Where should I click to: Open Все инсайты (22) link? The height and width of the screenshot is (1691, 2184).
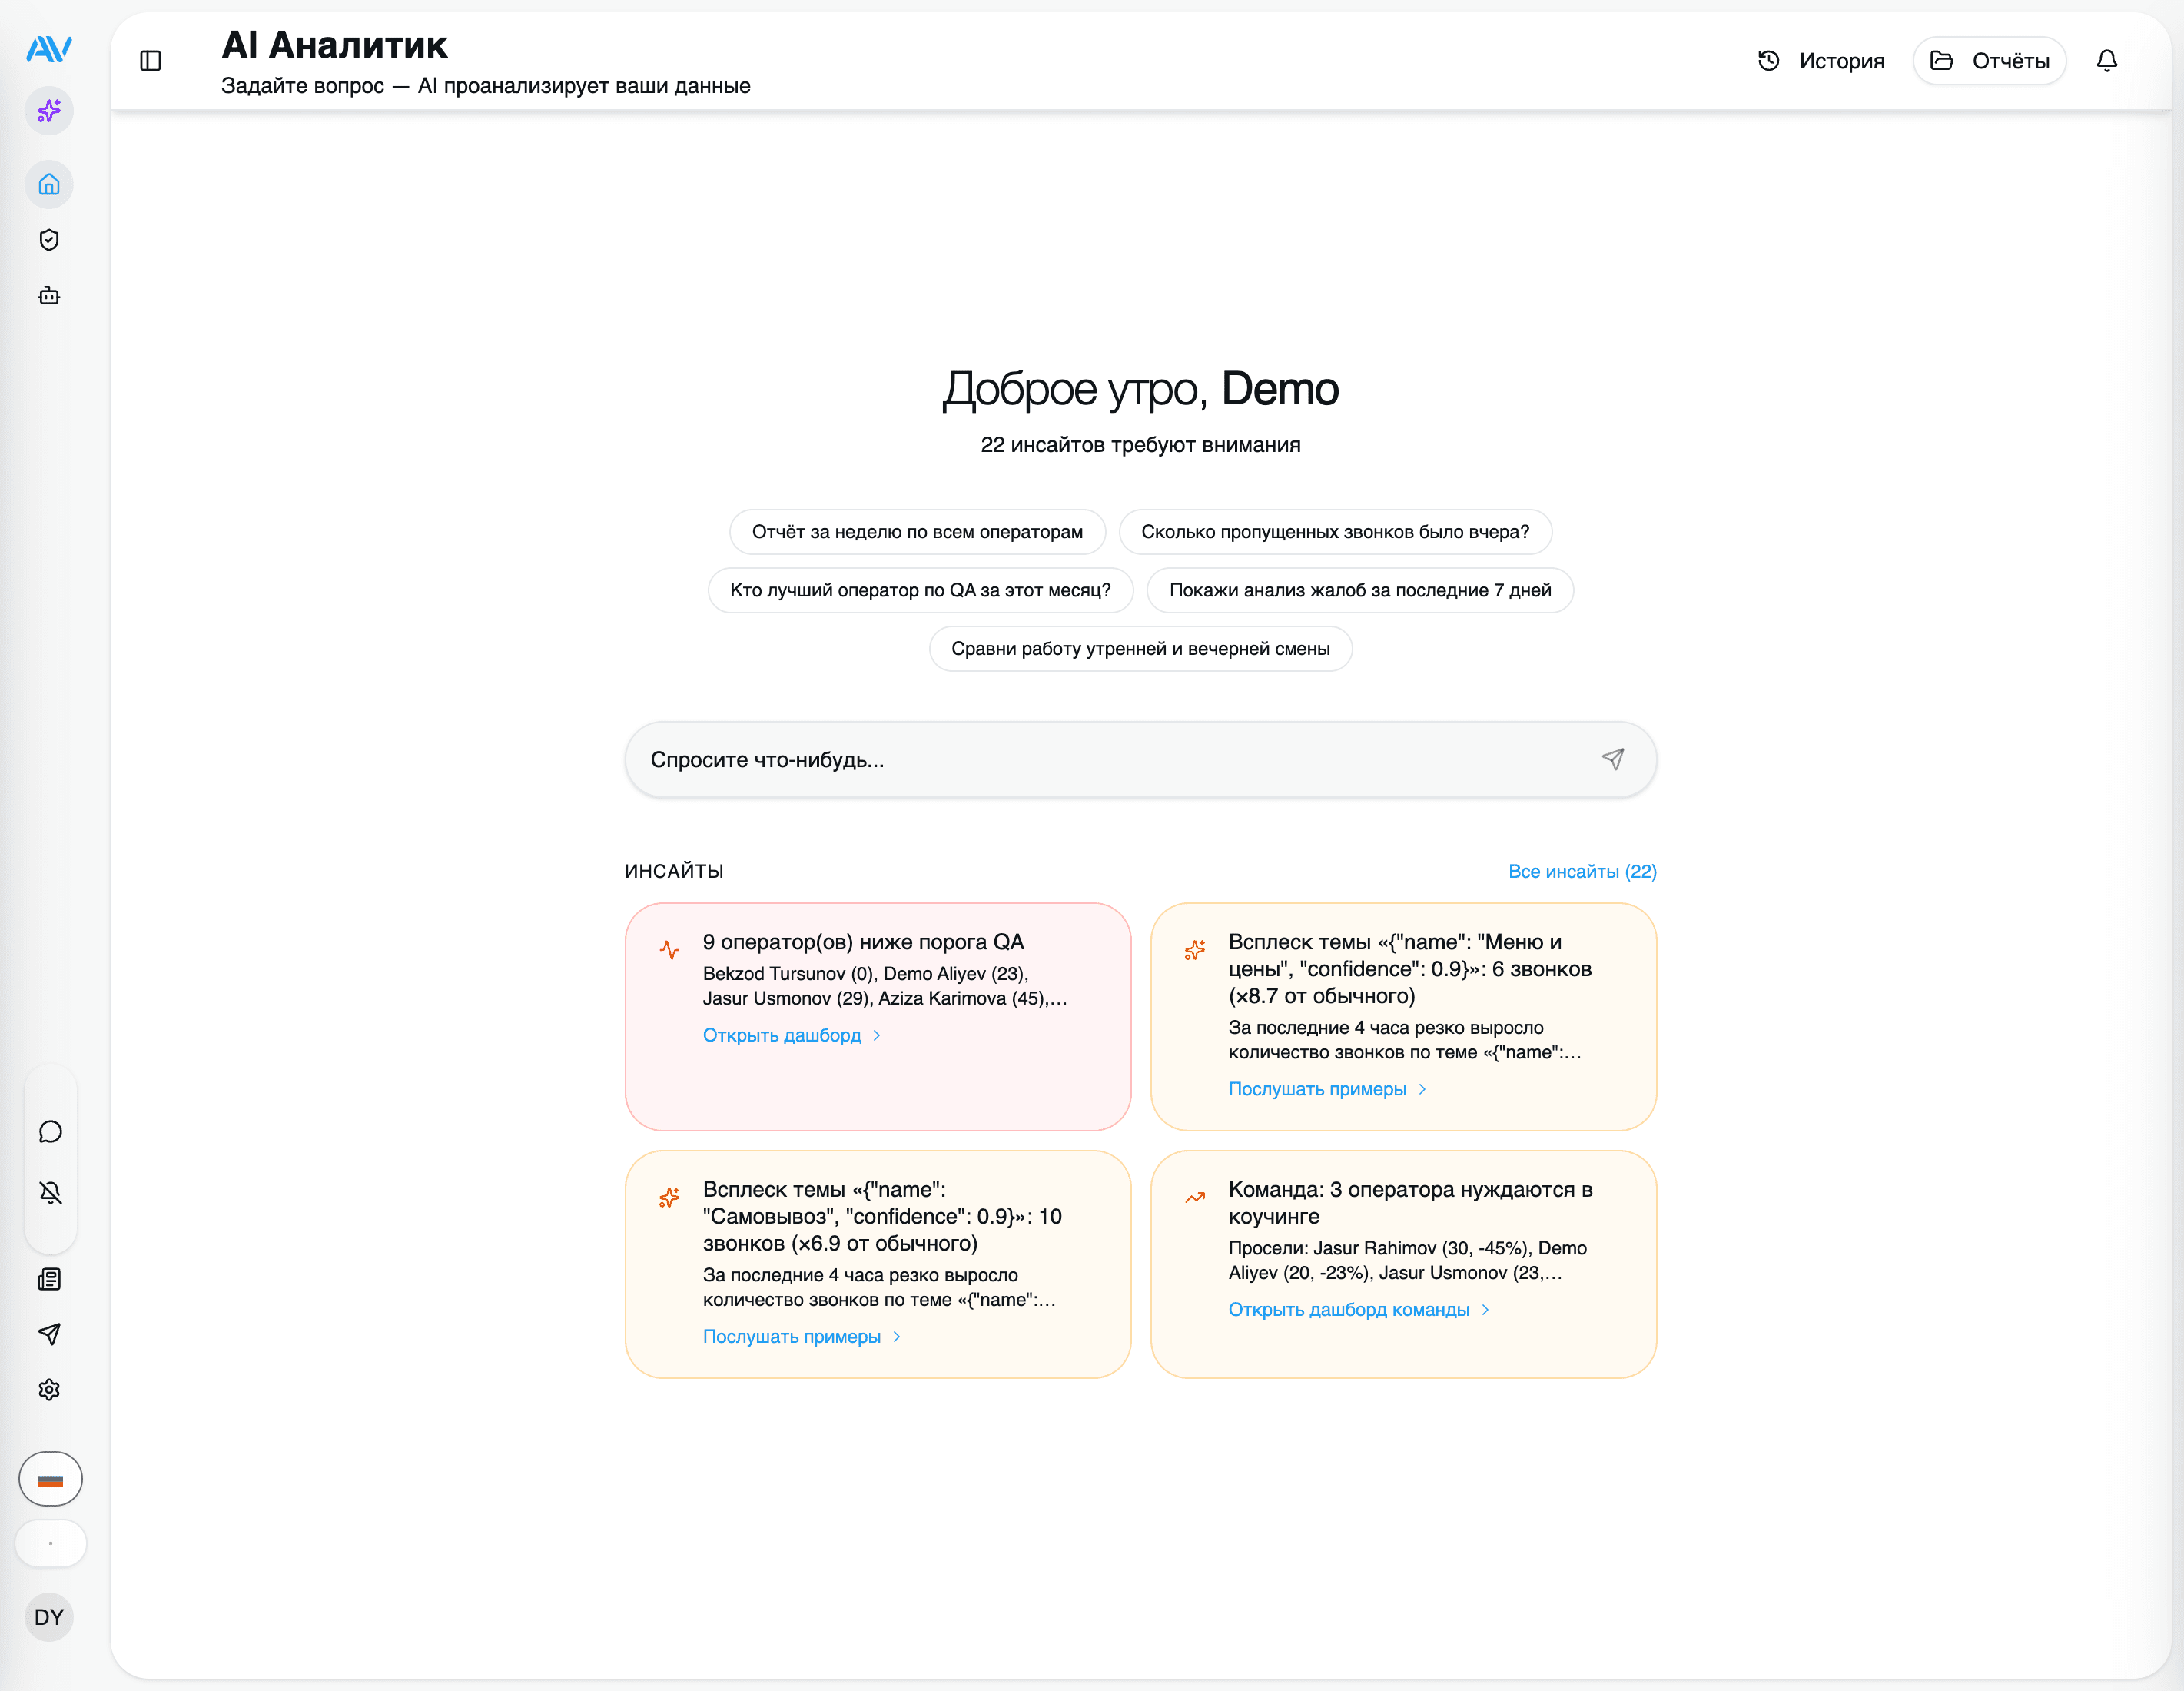(x=1582, y=871)
